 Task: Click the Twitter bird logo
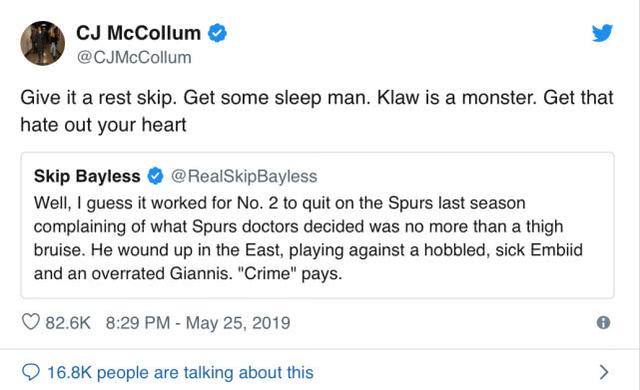tap(602, 33)
